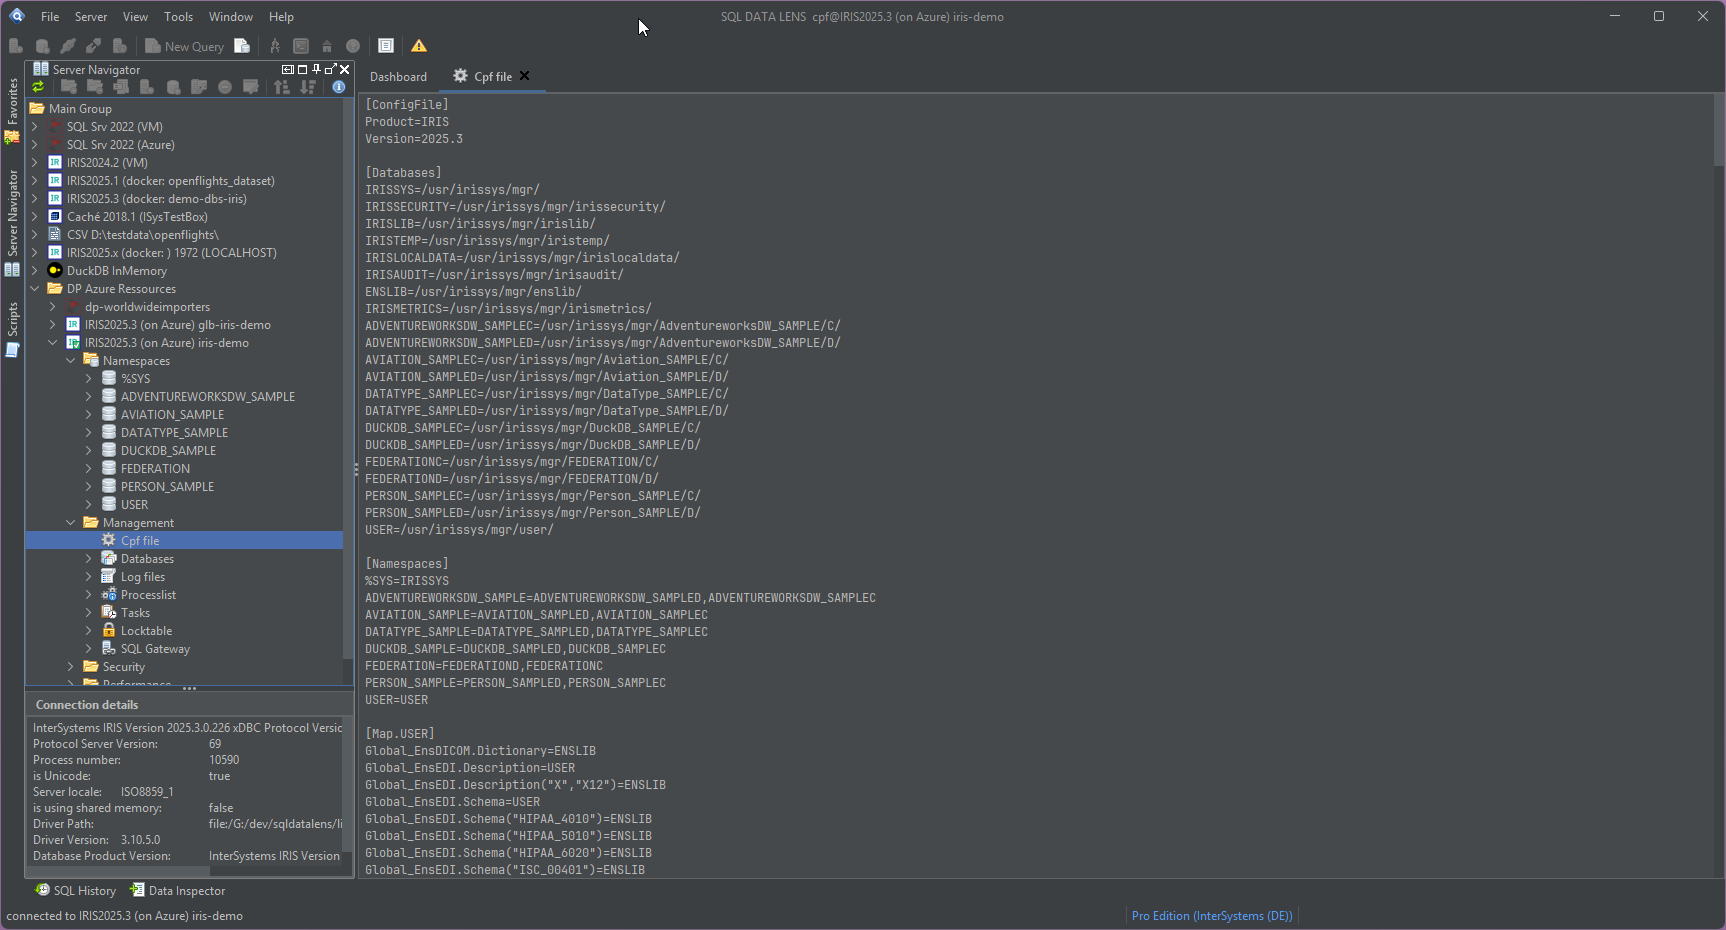
Task: Click the warning triangle icon in the toolbar
Action: point(419,46)
